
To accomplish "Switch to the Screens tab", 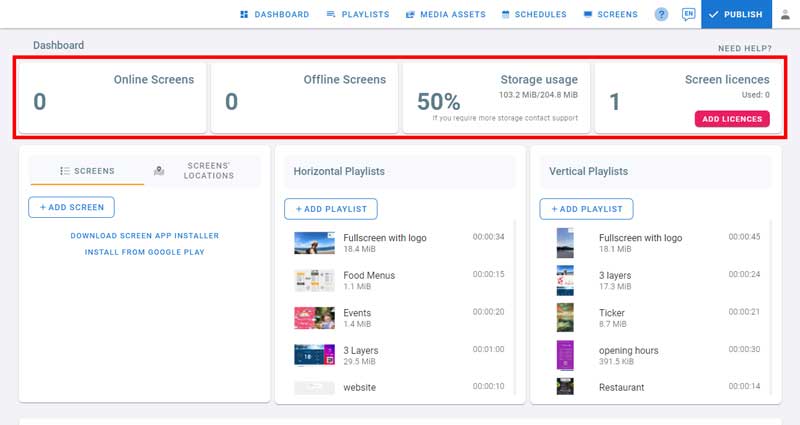I will pyautogui.click(x=86, y=171).
